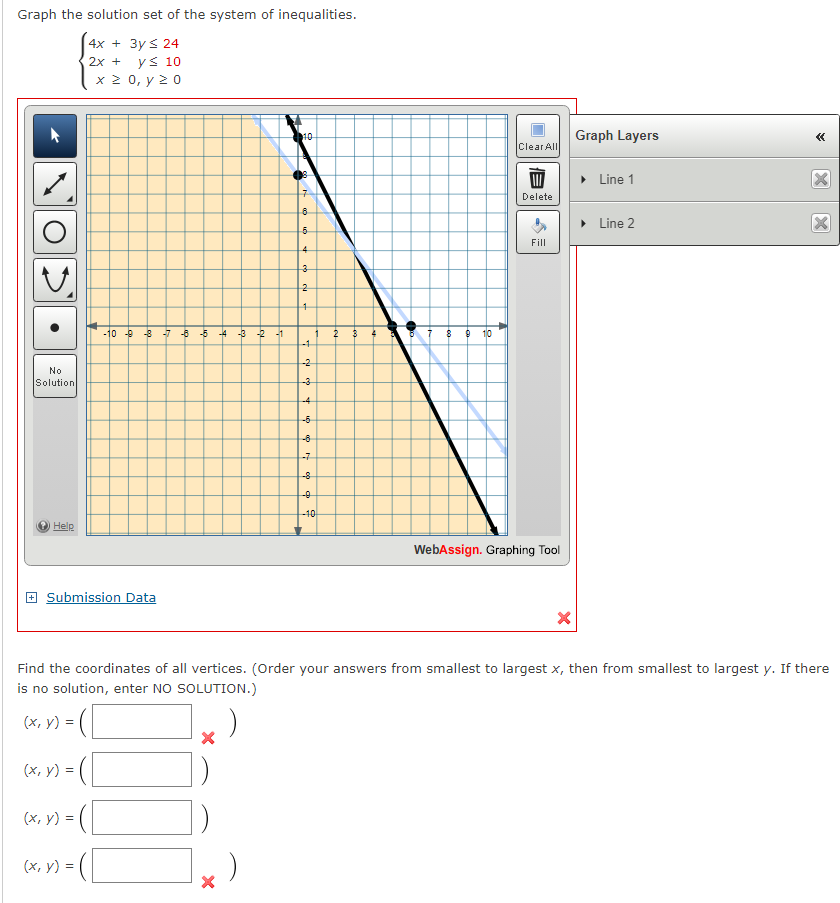Viewport: 840px width, 903px height.
Task: Select the parabola drawing tool
Action: pos(54,280)
